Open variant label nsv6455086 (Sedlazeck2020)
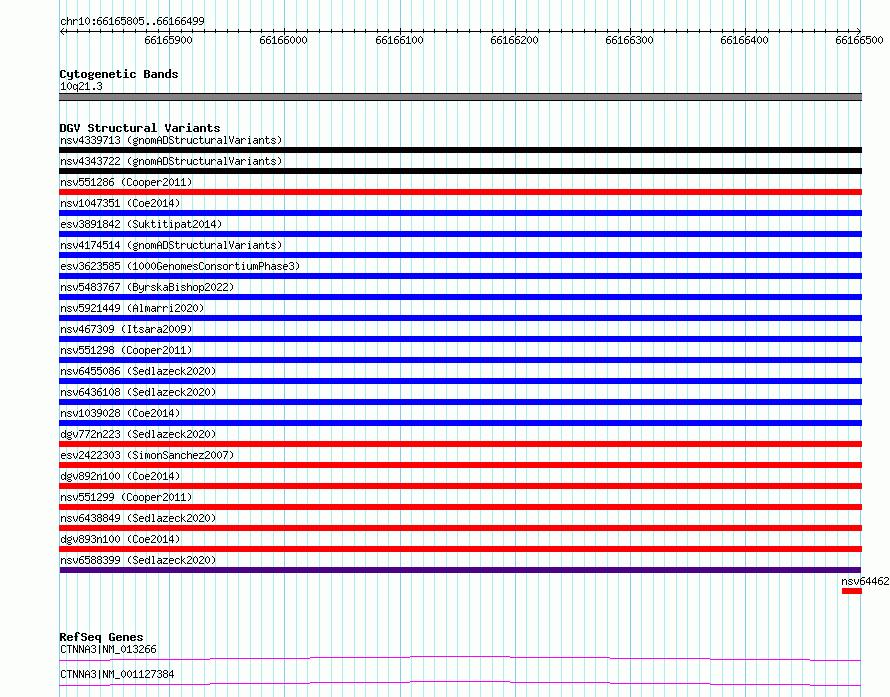 138,371
